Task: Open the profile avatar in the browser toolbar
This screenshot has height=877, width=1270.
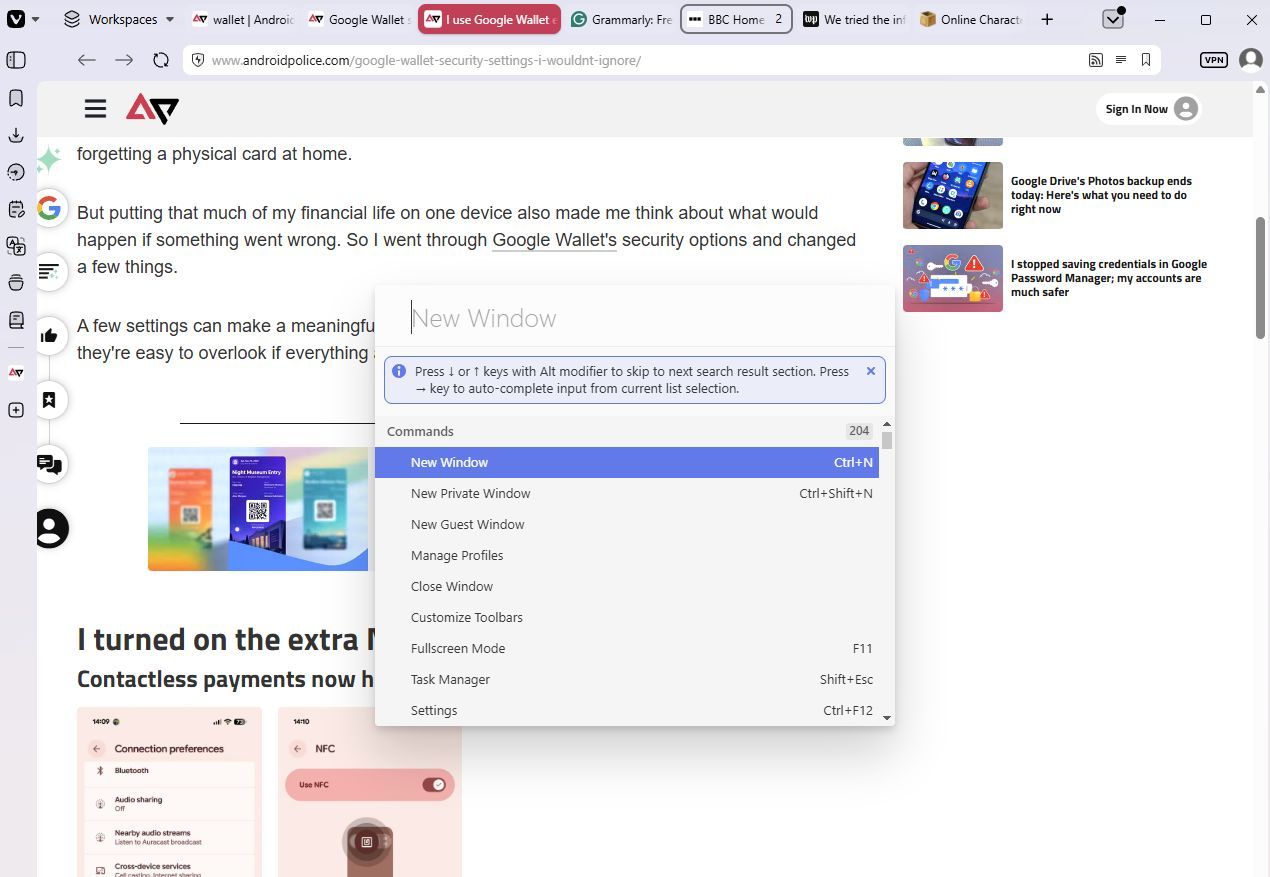Action: pos(1250,60)
